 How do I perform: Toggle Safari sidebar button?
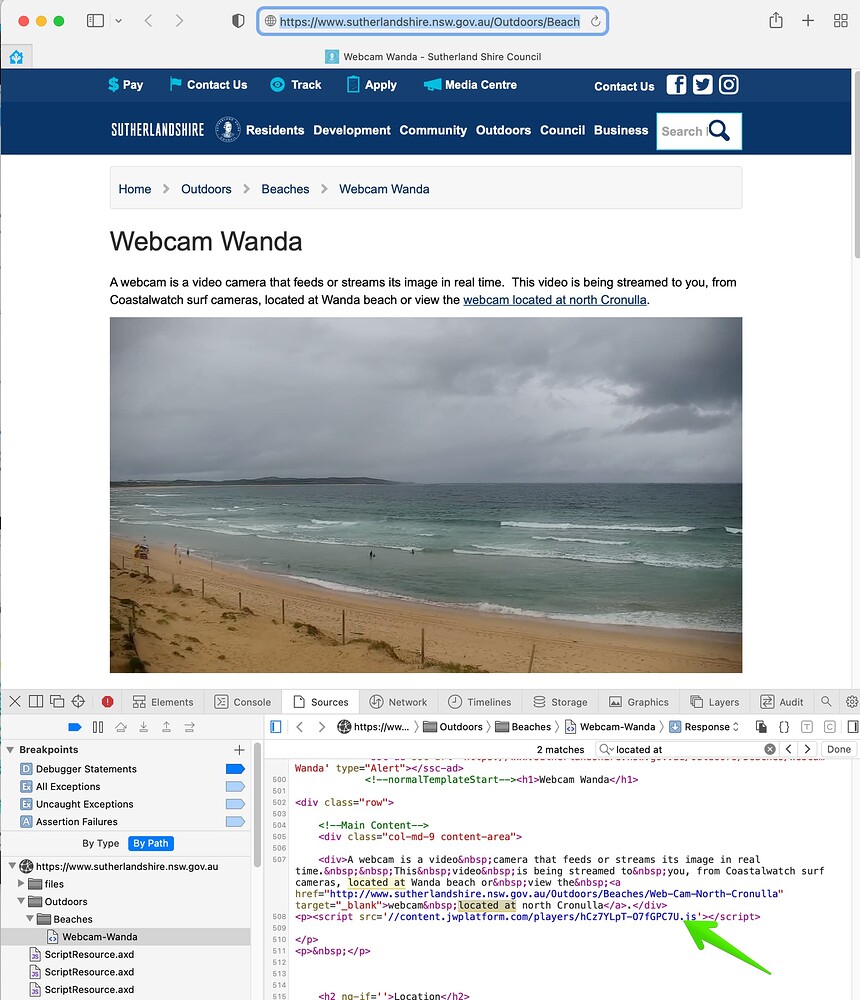pos(95,21)
